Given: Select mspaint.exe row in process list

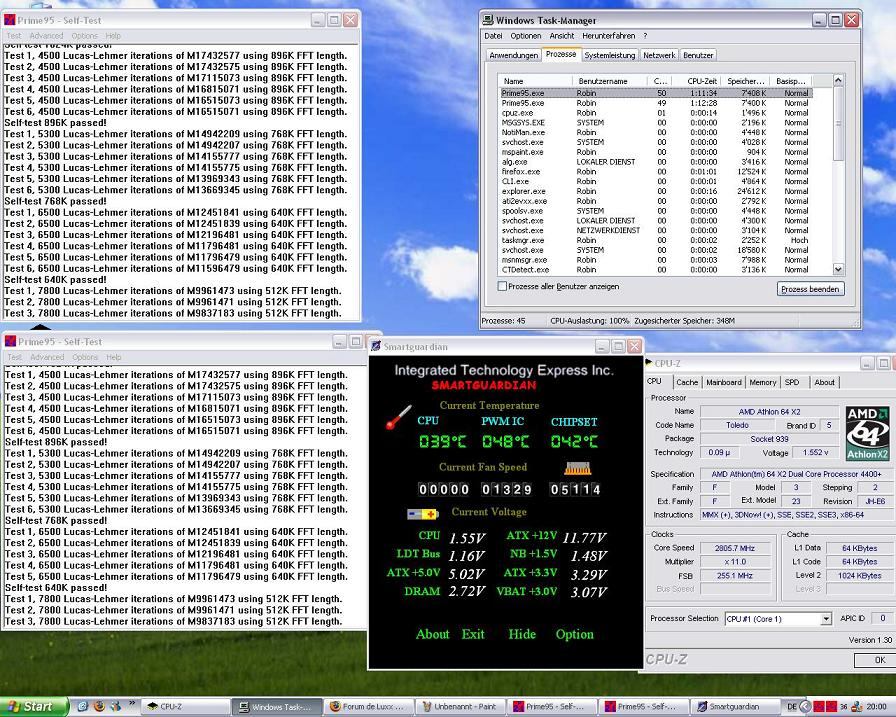Looking at the screenshot, I should (655, 152).
